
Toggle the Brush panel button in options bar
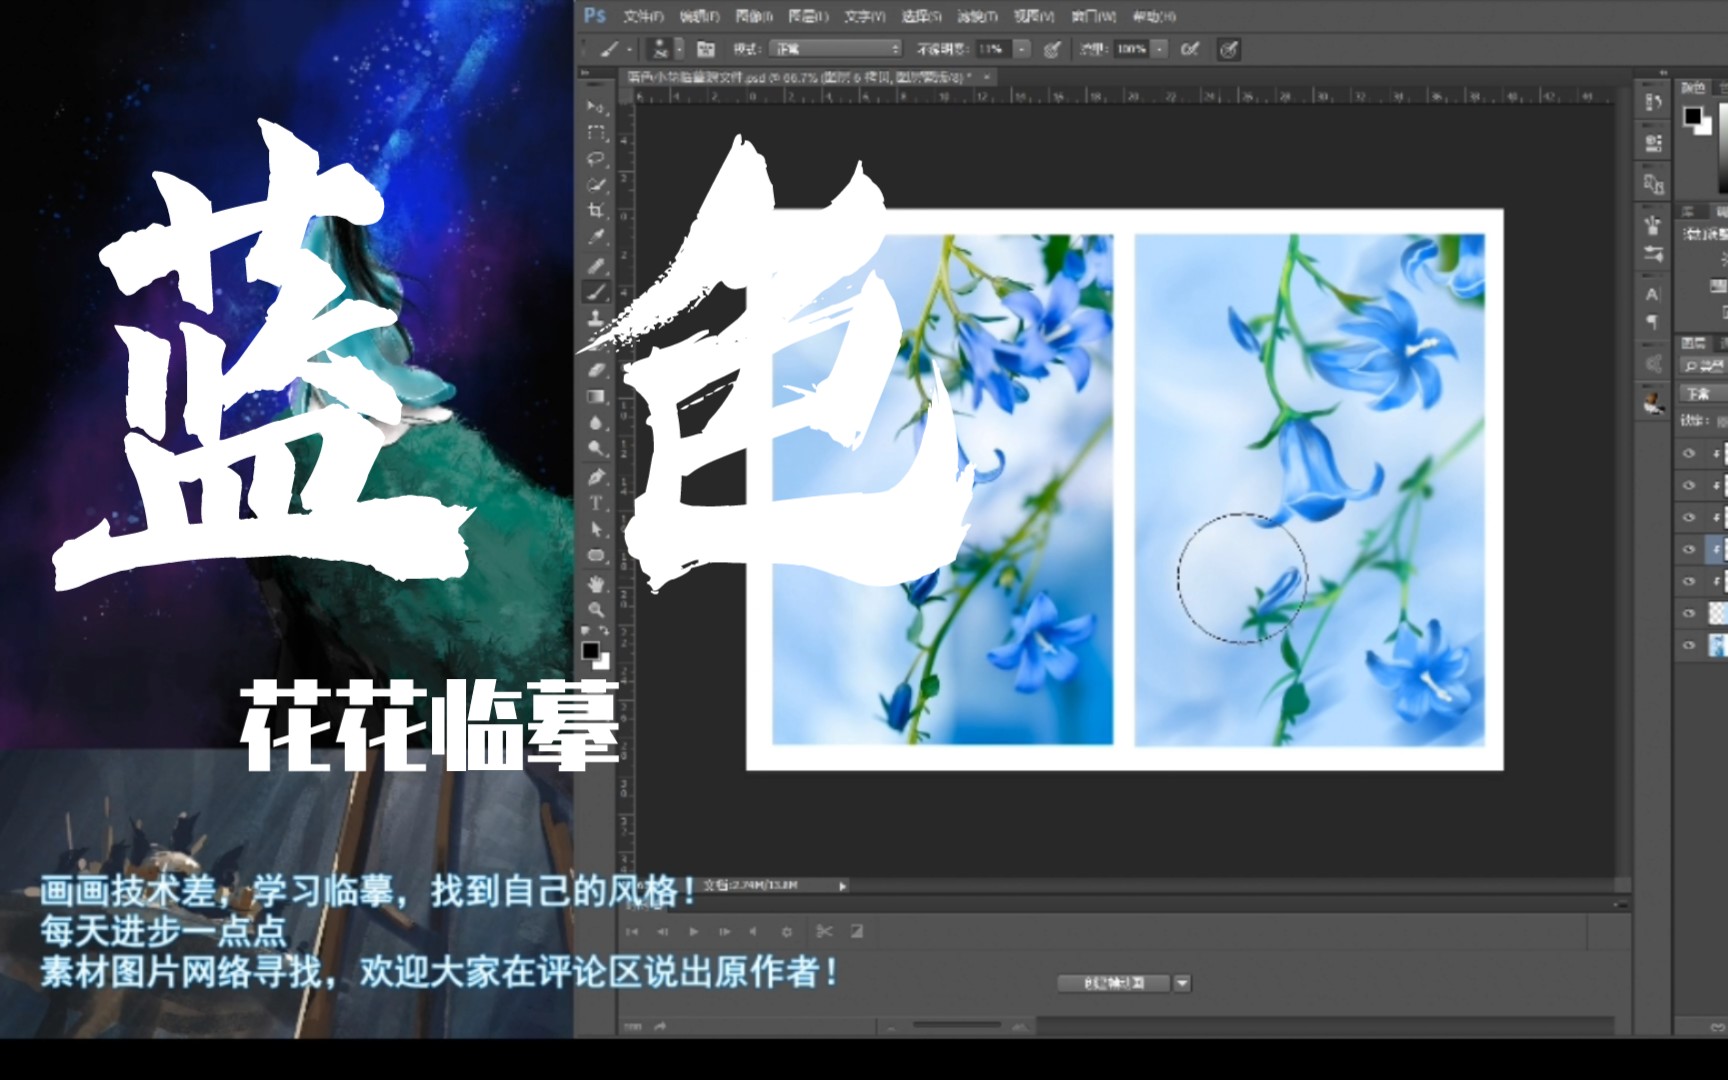click(x=705, y=49)
